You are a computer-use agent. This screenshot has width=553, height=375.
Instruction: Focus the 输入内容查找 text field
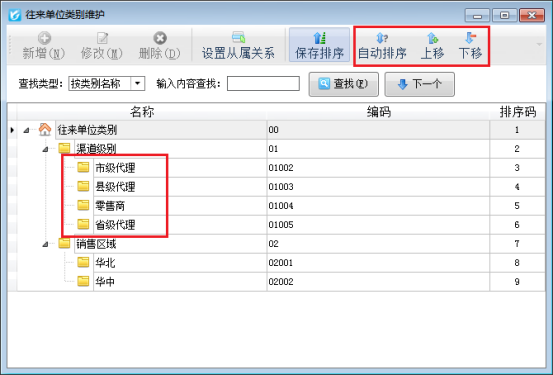click(x=263, y=84)
